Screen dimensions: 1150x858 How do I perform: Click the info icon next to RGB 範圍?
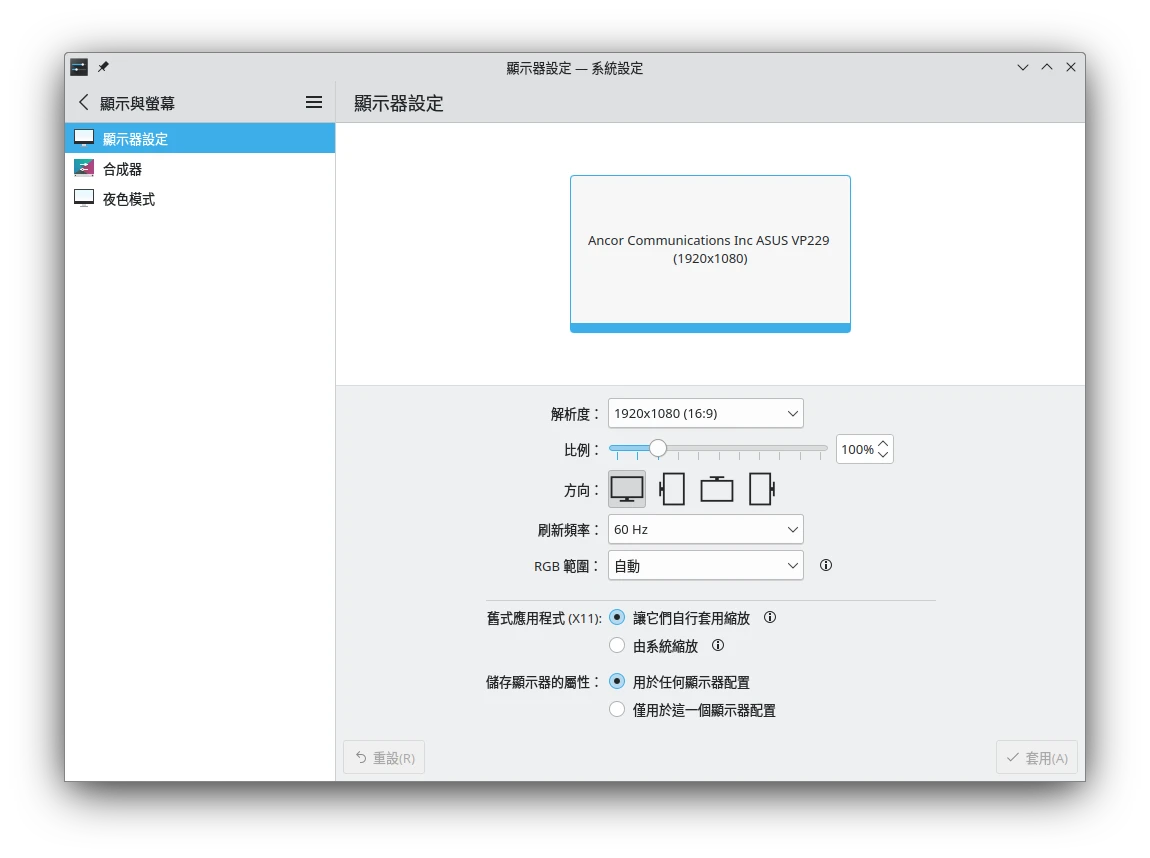(x=826, y=565)
